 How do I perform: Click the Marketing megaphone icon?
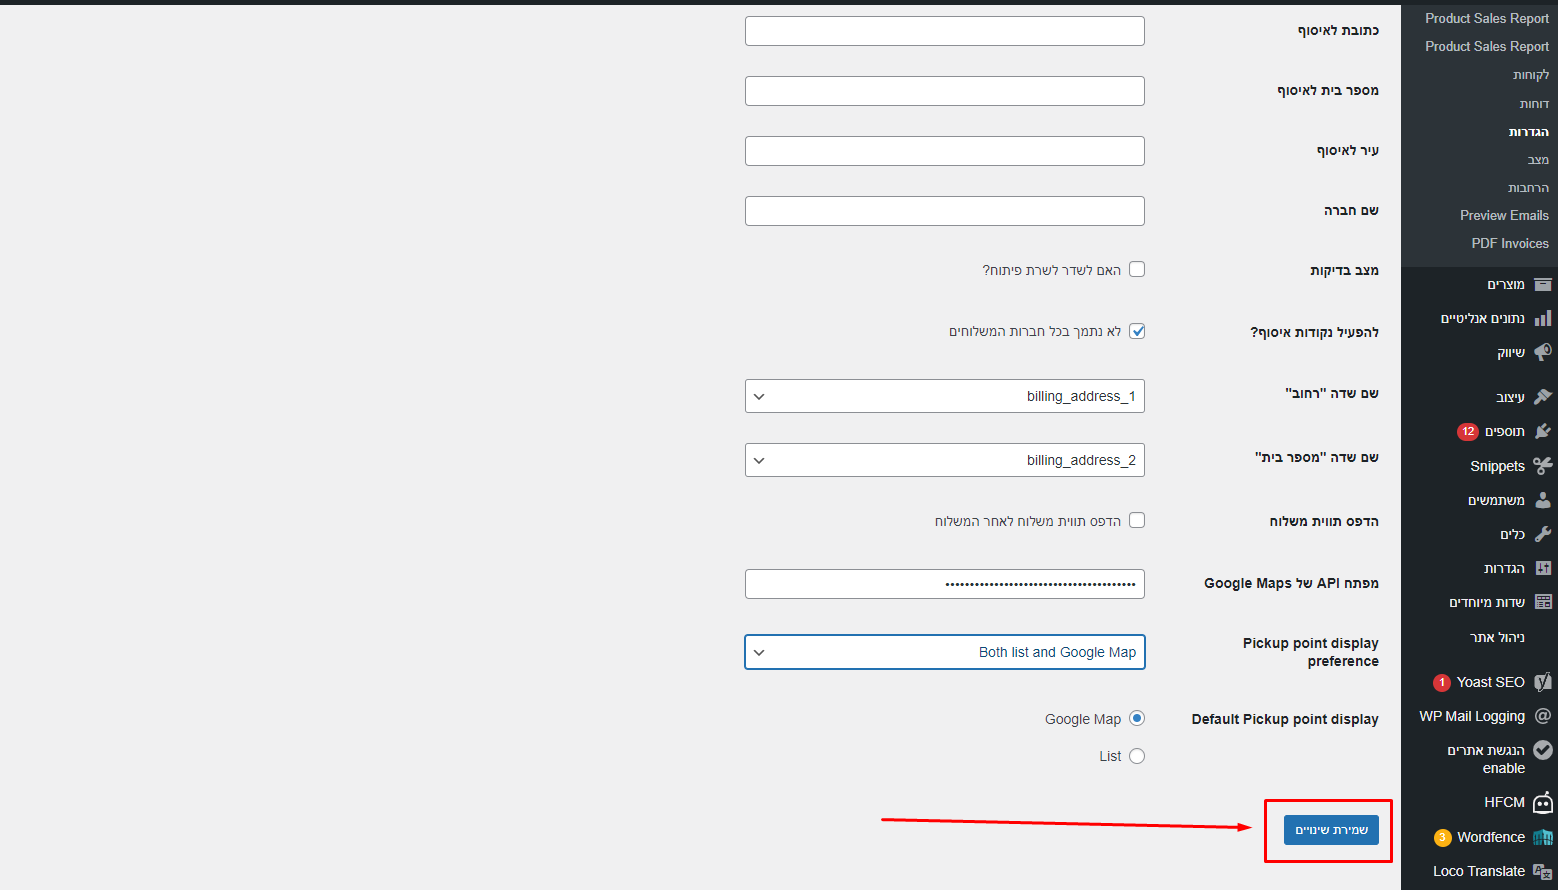click(1543, 352)
